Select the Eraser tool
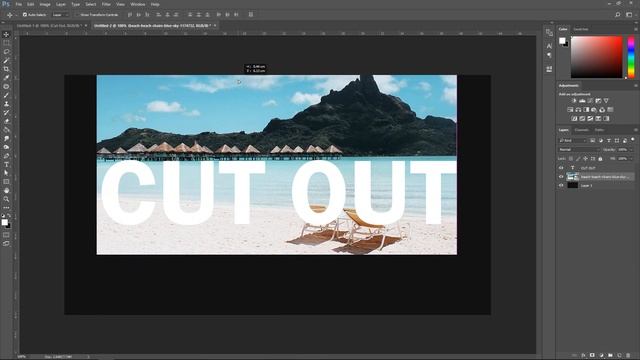 (x=6, y=121)
